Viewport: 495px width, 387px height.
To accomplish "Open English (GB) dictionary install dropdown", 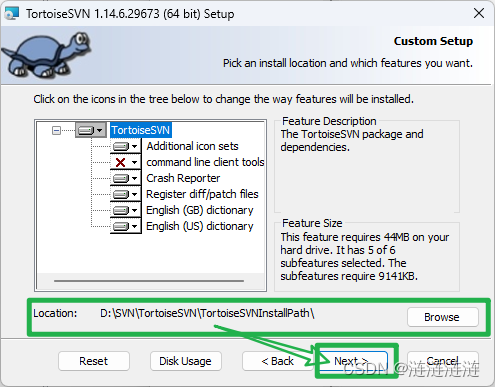I will (x=126, y=210).
